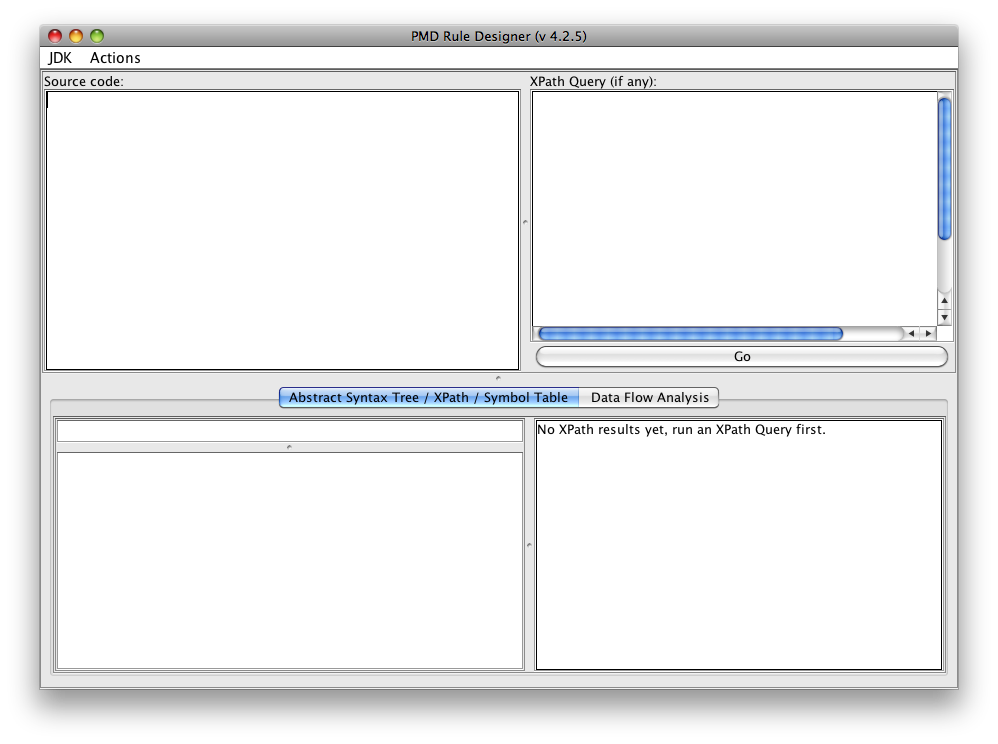Viewport: 998px width, 744px height.
Task: Switch to Data Flow Analysis tab
Action: coord(649,398)
